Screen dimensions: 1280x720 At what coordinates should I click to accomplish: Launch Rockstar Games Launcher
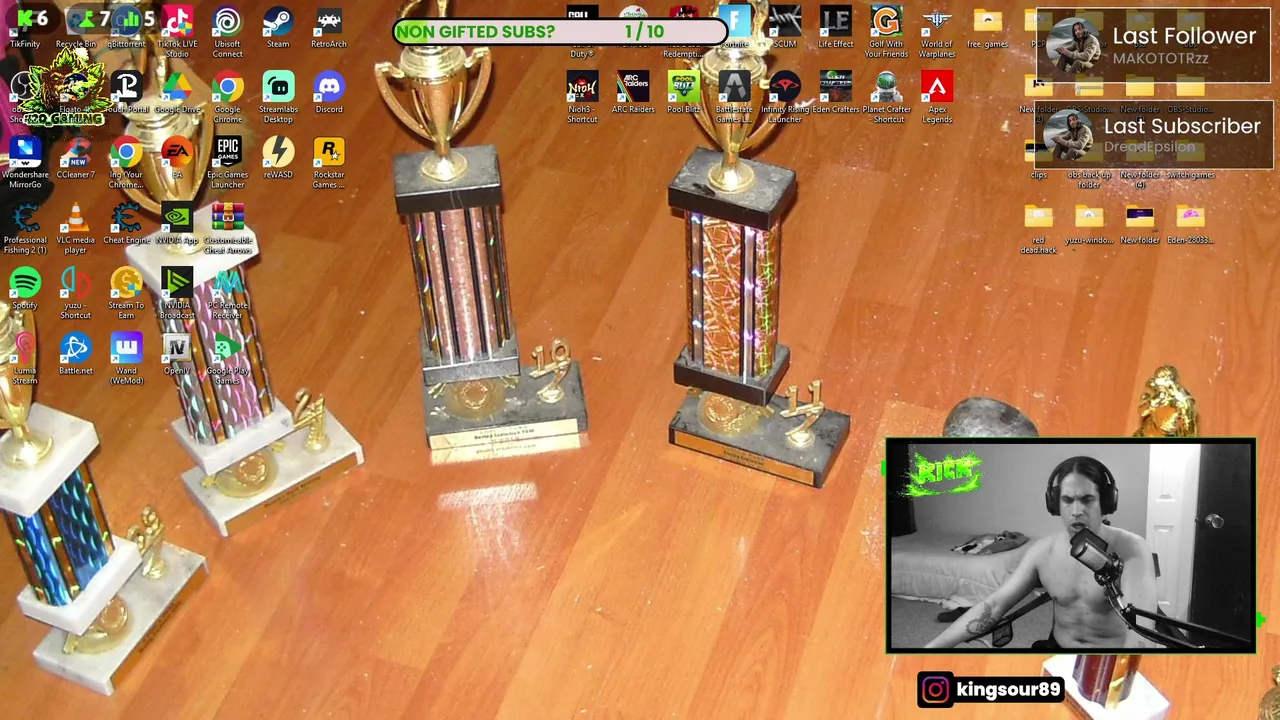coord(329,162)
